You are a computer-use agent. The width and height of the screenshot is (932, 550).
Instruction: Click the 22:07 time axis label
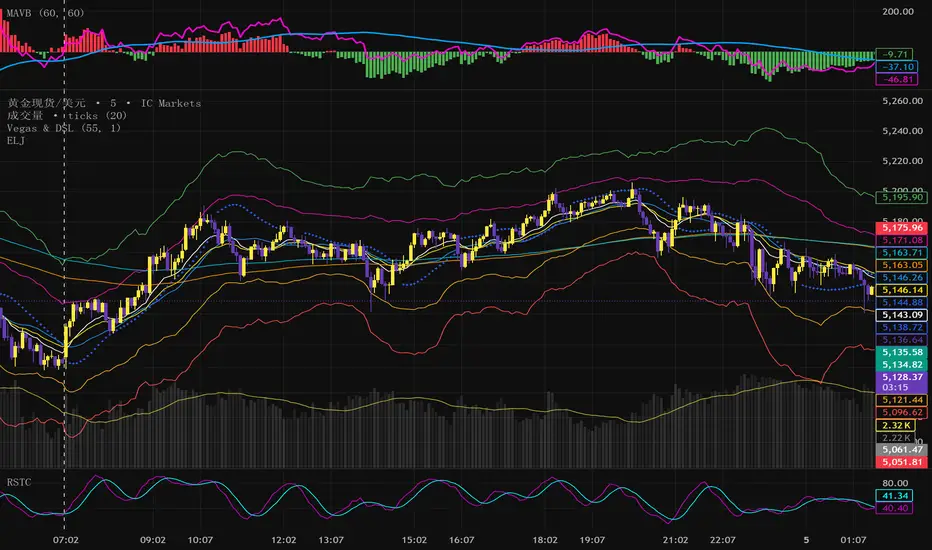click(x=723, y=540)
